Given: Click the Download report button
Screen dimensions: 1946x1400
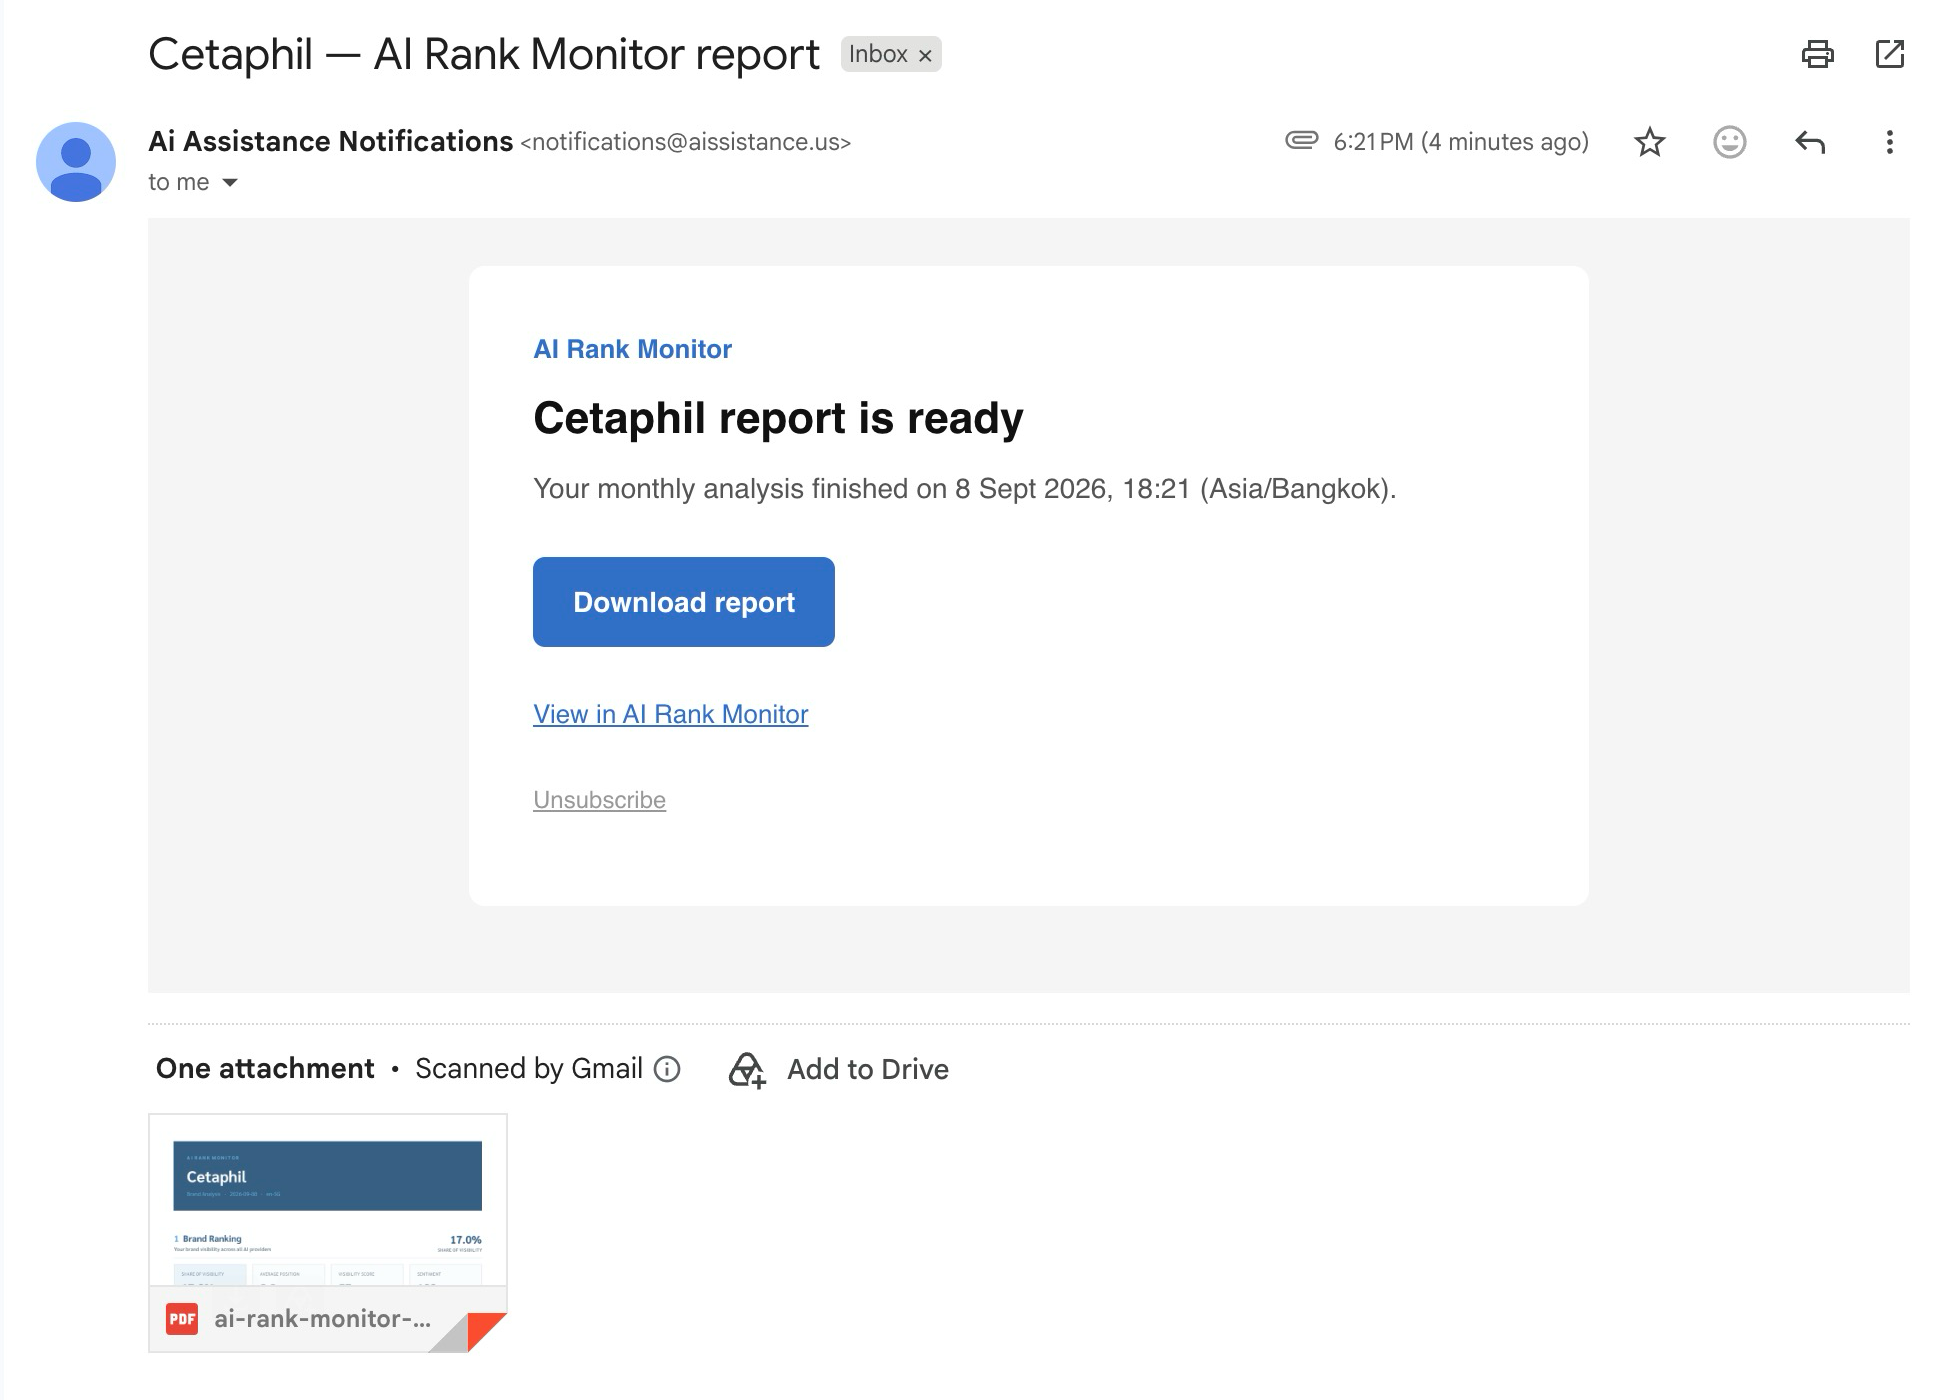Looking at the screenshot, I should point(684,602).
